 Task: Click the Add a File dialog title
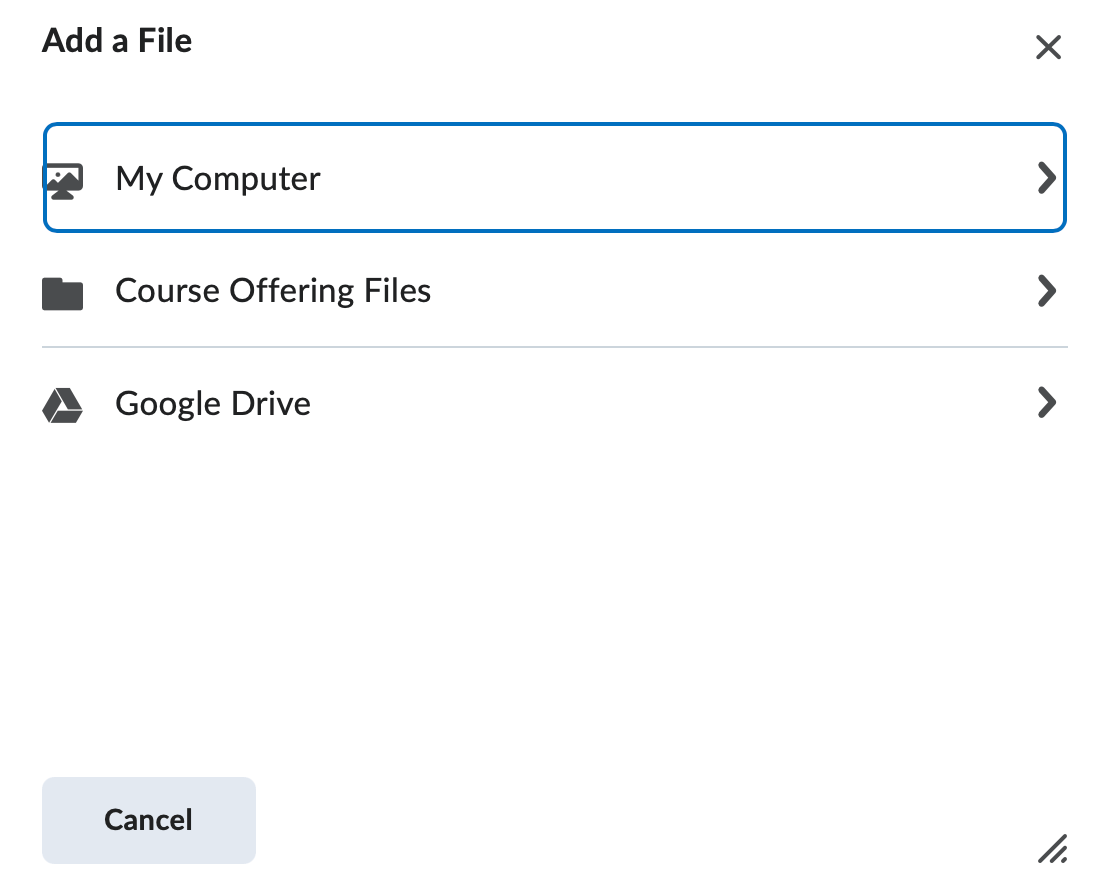tap(116, 41)
